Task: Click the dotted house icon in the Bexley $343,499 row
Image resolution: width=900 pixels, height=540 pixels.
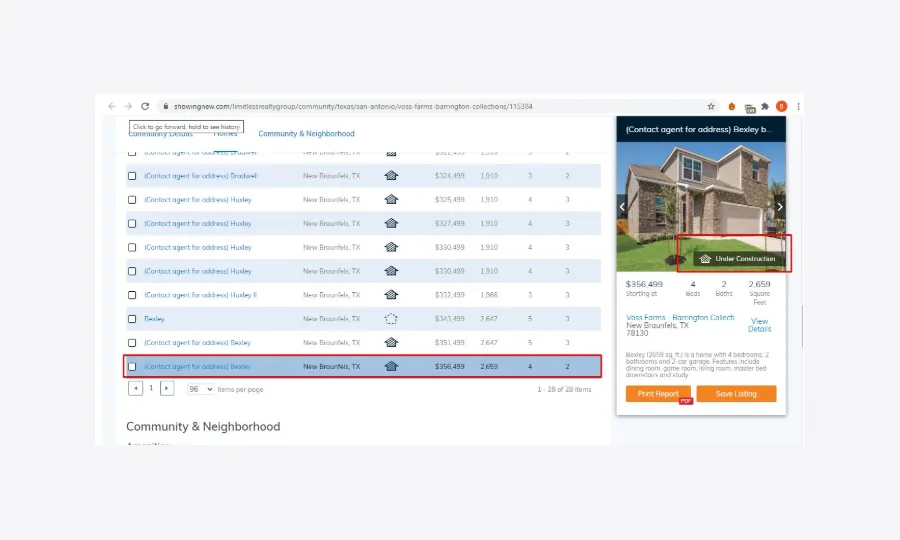Action: pos(391,318)
